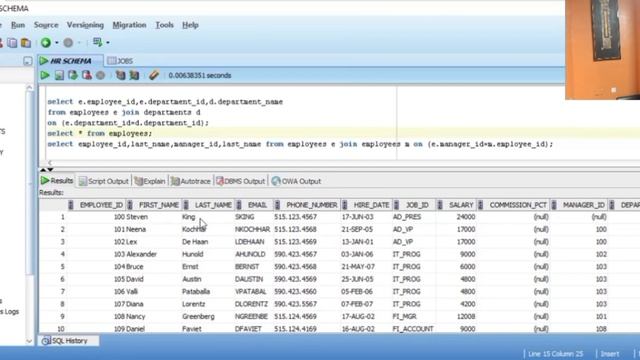Collapse editor using the up arrow splitter
The height and width of the screenshot is (360, 640).
point(43,169)
